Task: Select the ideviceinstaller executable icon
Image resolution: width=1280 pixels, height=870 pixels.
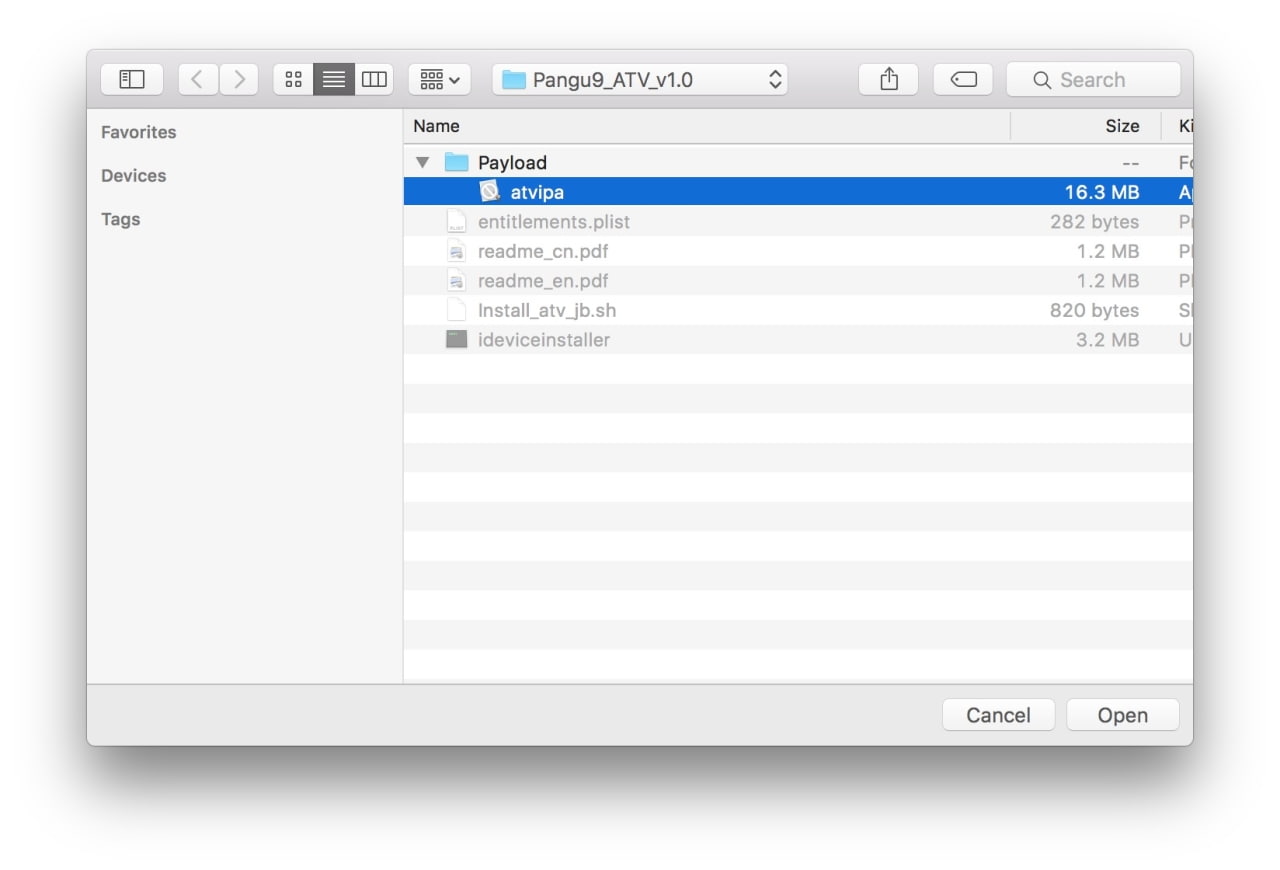Action: pos(457,340)
